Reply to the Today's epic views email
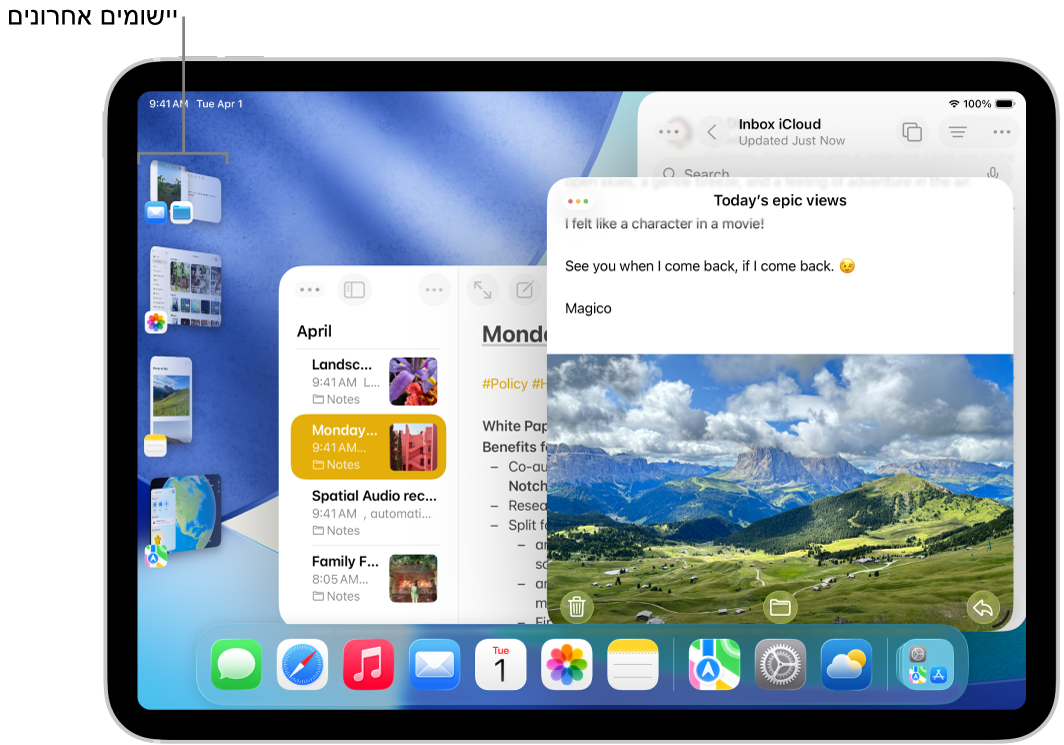 (x=983, y=607)
